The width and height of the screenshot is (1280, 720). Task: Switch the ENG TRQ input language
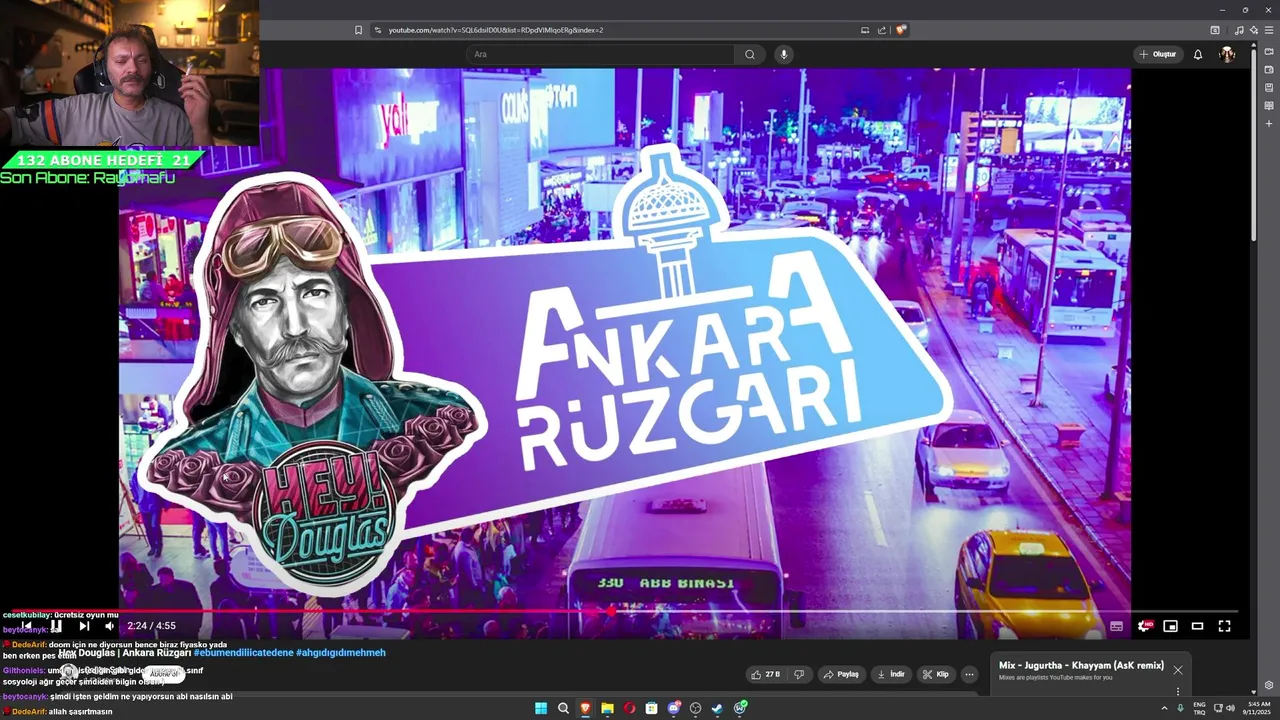1199,708
